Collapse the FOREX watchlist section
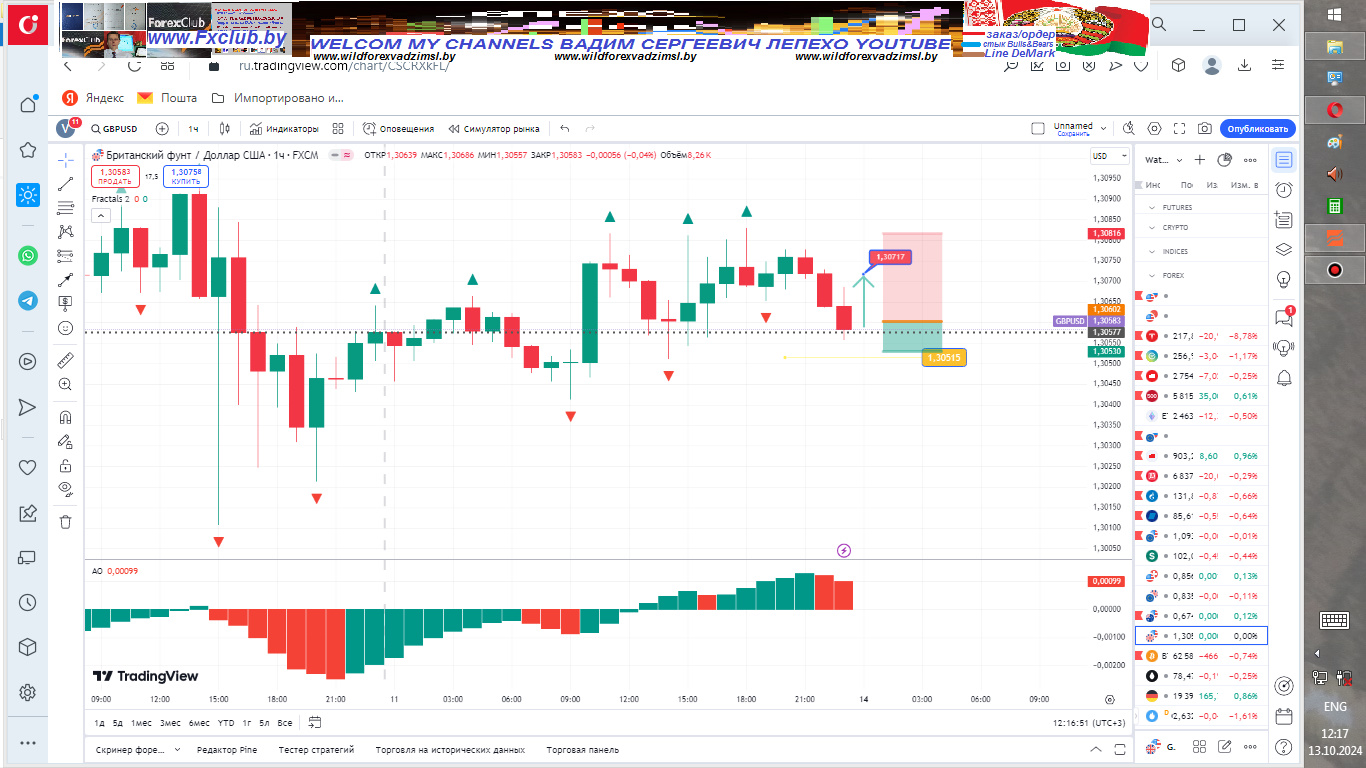The image size is (1366, 768). point(1150,275)
